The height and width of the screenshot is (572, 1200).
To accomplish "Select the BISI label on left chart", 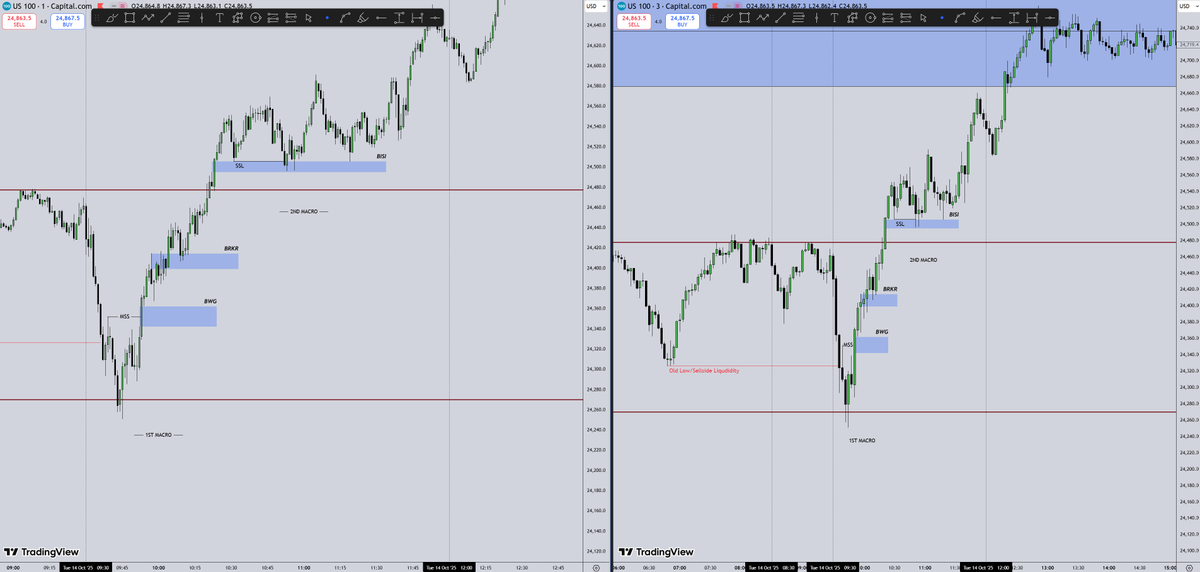I will click(x=381, y=157).
